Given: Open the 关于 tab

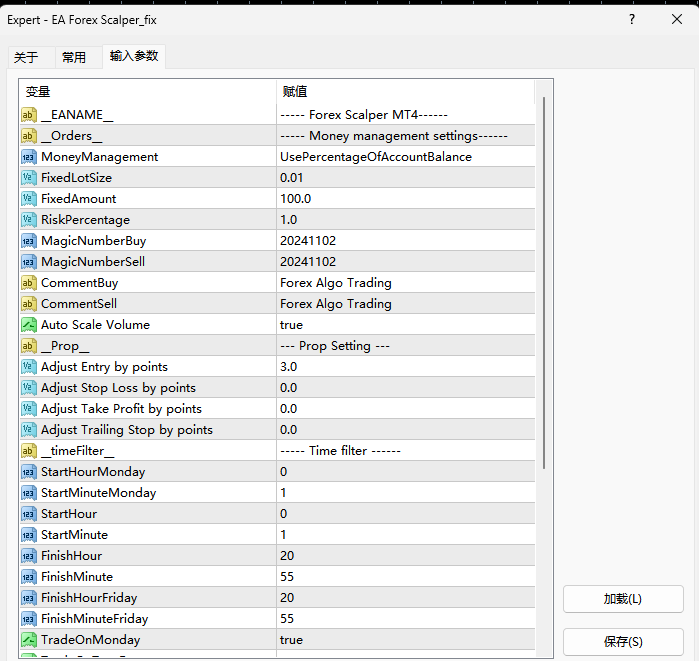Looking at the screenshot, I should pos(26,57).
